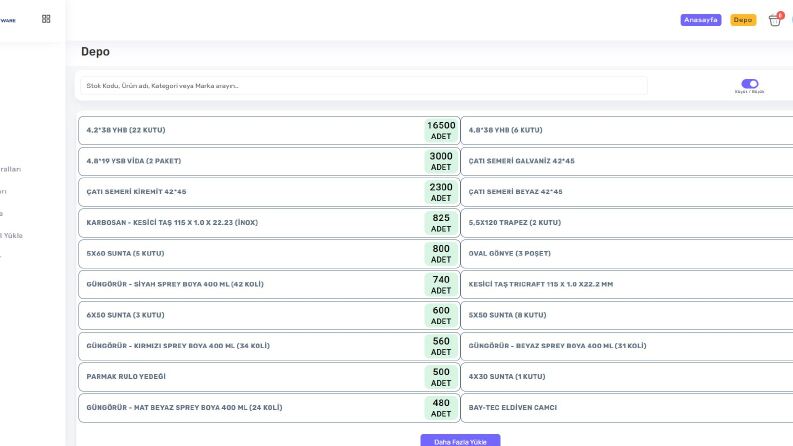Focus the stock code search field

364,86
